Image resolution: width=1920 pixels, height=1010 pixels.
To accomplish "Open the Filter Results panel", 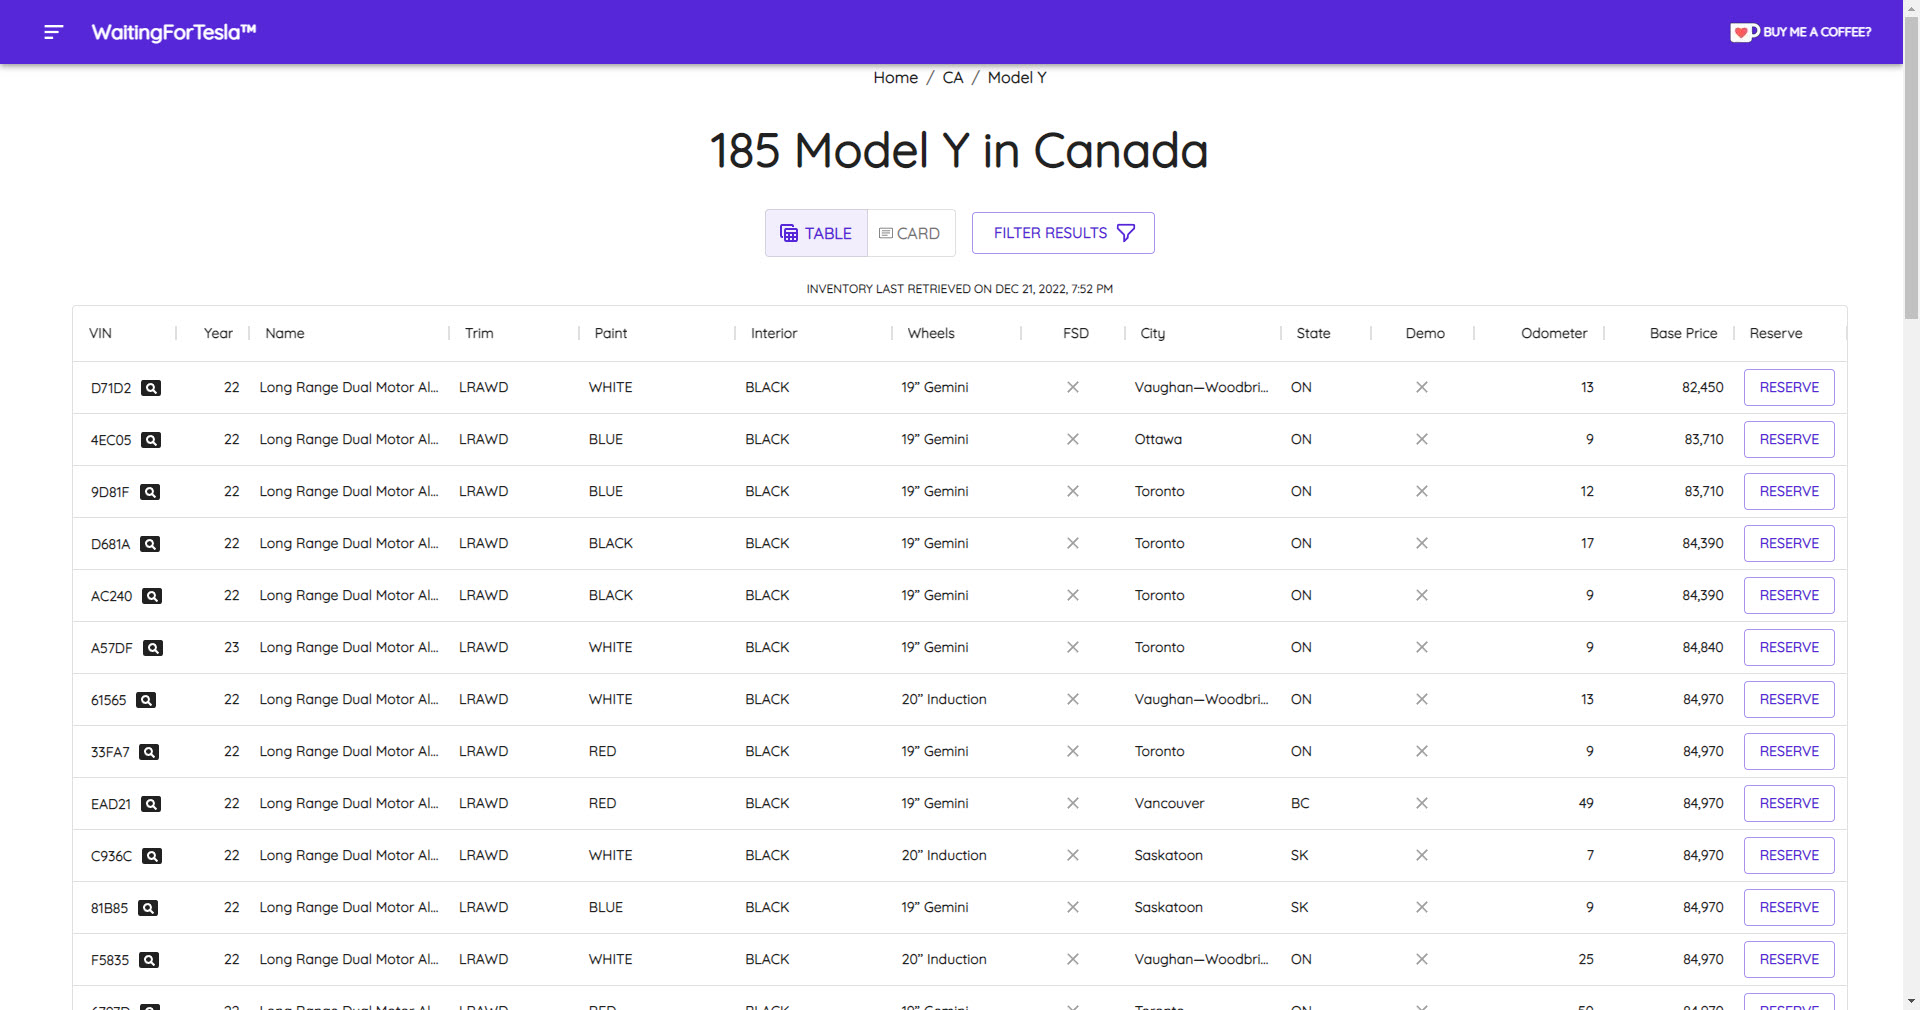I will point(1063,233).
